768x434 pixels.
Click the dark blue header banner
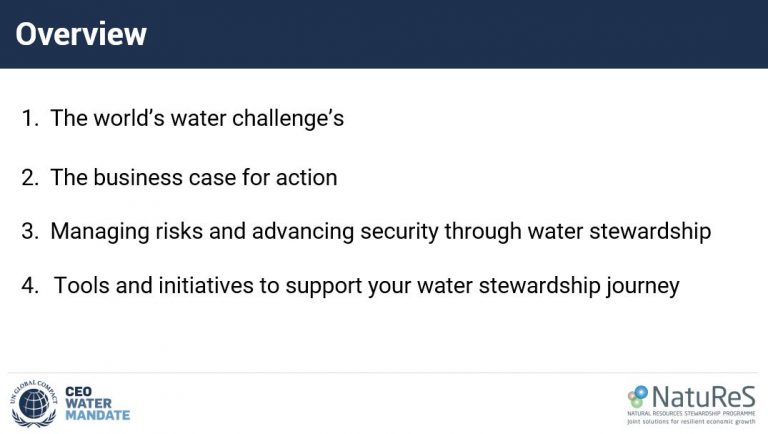click(384, 34)
